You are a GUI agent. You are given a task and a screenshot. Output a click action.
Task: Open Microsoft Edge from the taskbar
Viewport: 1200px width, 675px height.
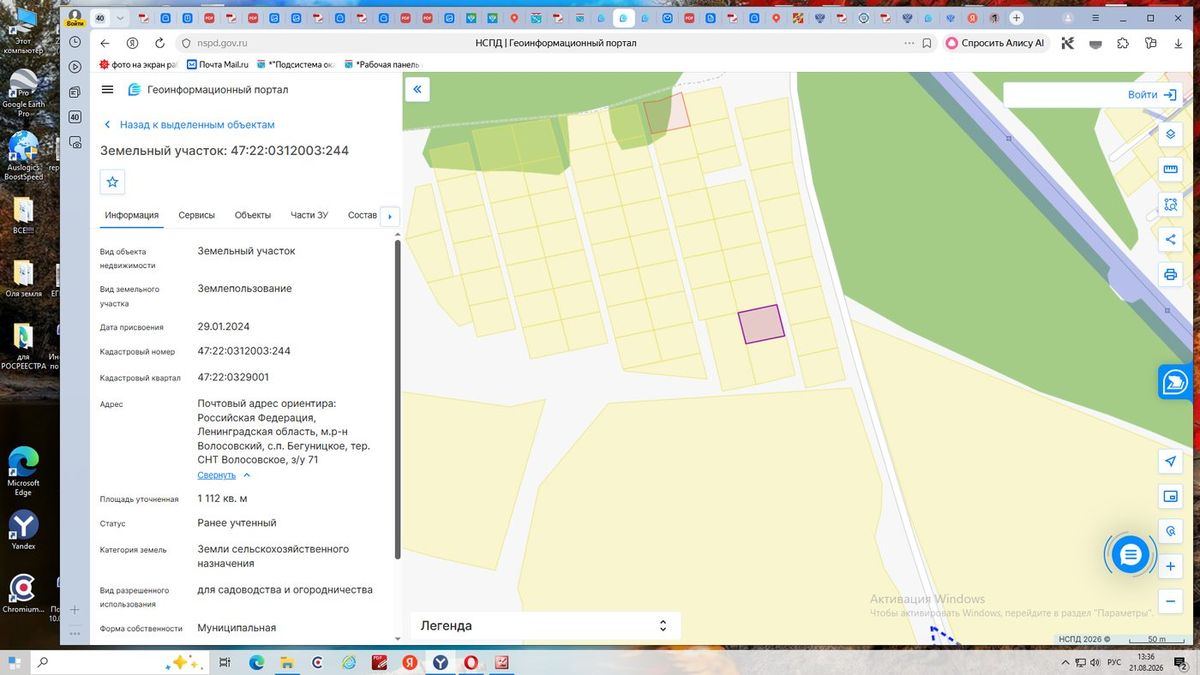point(256,662)
